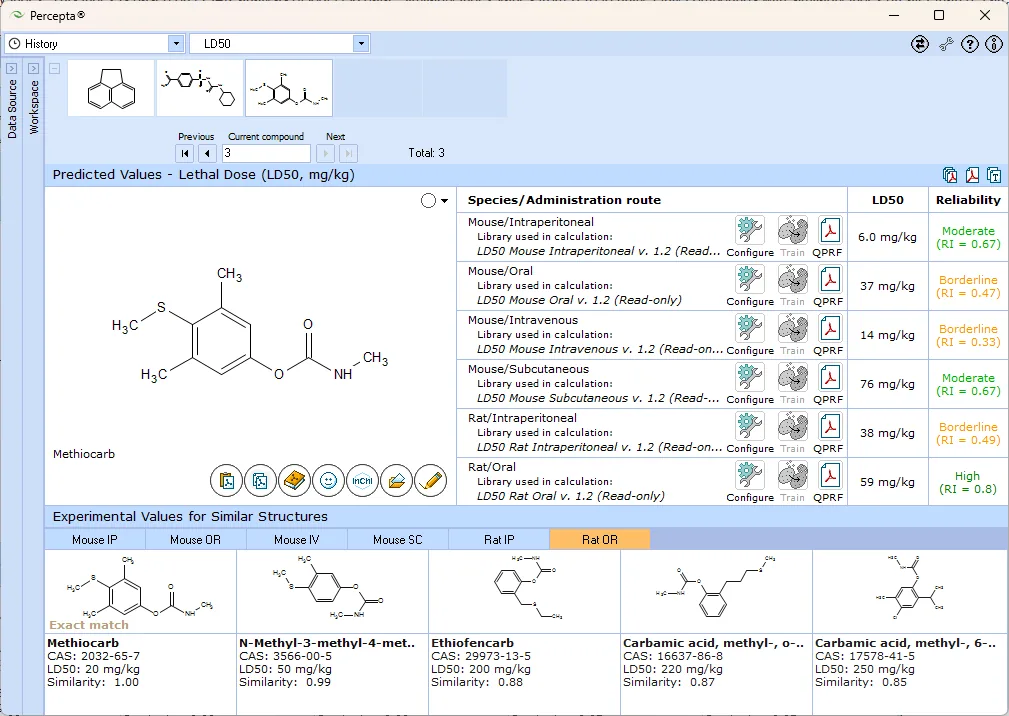Open QPRF report for Rat/Oral
1009x716 pixels.
pos(829,476)
